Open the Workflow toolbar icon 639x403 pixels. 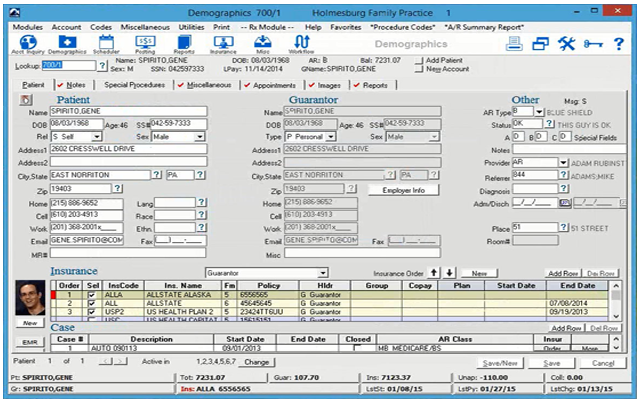(302, 44)
